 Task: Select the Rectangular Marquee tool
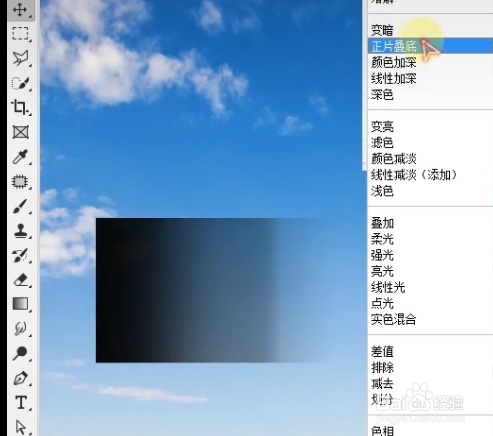20,33
